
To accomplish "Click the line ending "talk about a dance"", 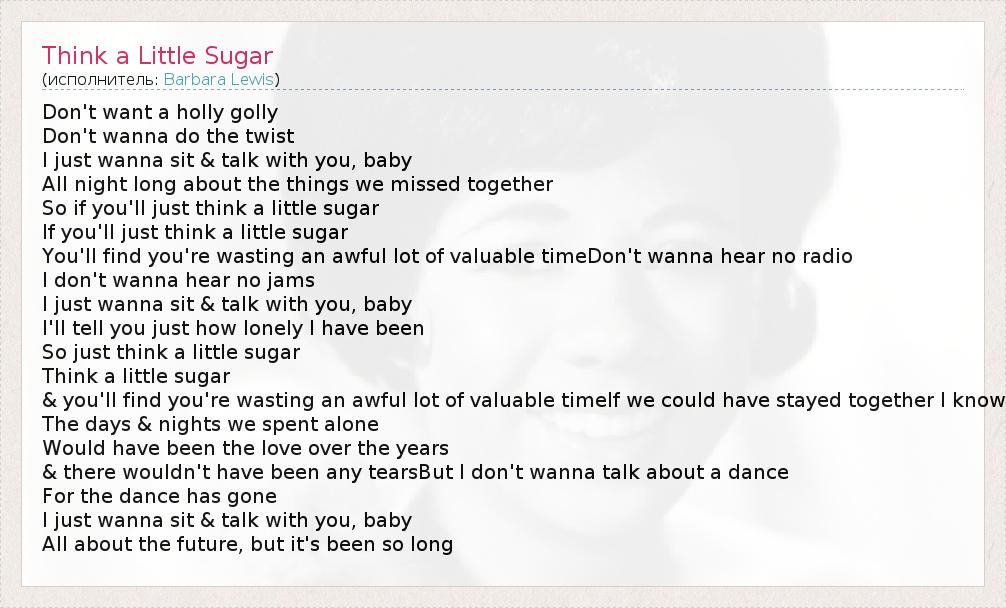I will pyautogui.click(x=415, y=472).
